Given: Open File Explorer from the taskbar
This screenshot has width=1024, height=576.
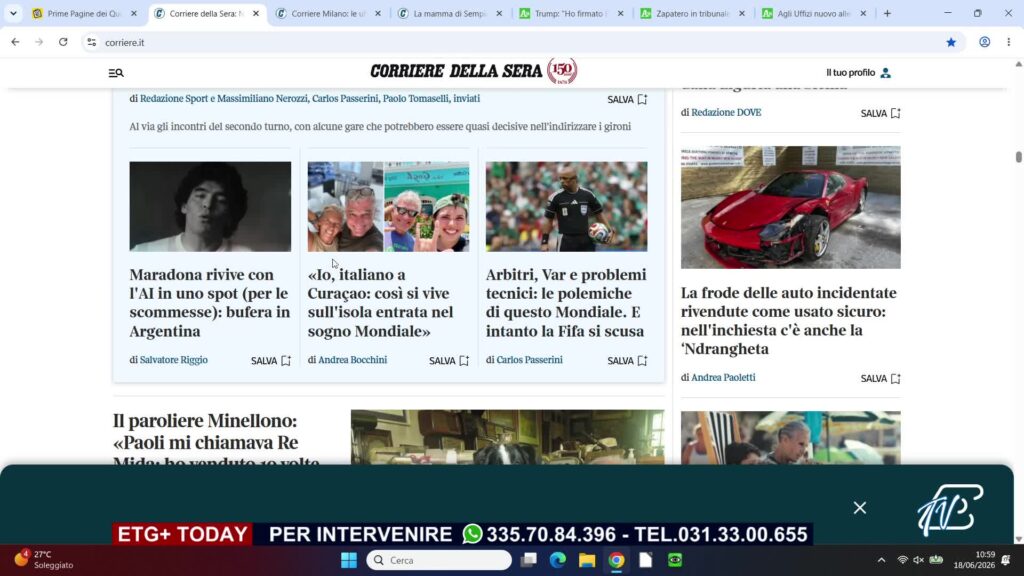Looking at the screenshot, I should [x=587, y=560].
